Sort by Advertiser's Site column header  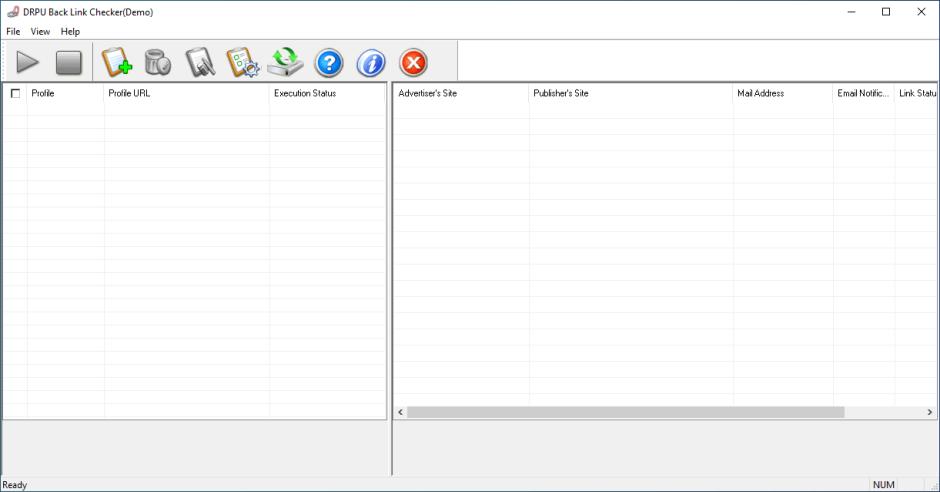tap(461, 93)
